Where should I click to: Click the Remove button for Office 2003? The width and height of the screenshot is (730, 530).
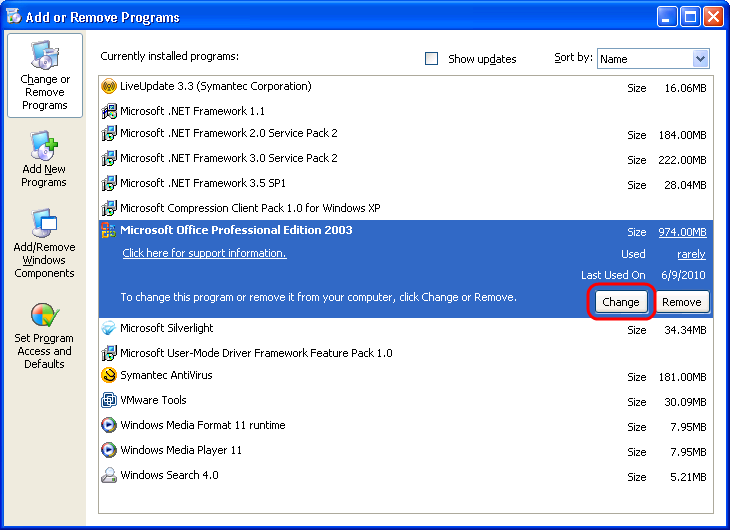pos(682,302)
